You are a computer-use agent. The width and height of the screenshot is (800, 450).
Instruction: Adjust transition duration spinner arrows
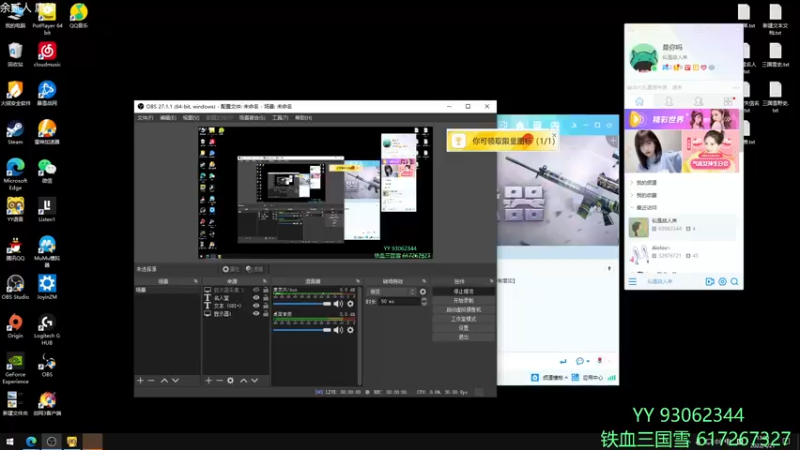424,302
